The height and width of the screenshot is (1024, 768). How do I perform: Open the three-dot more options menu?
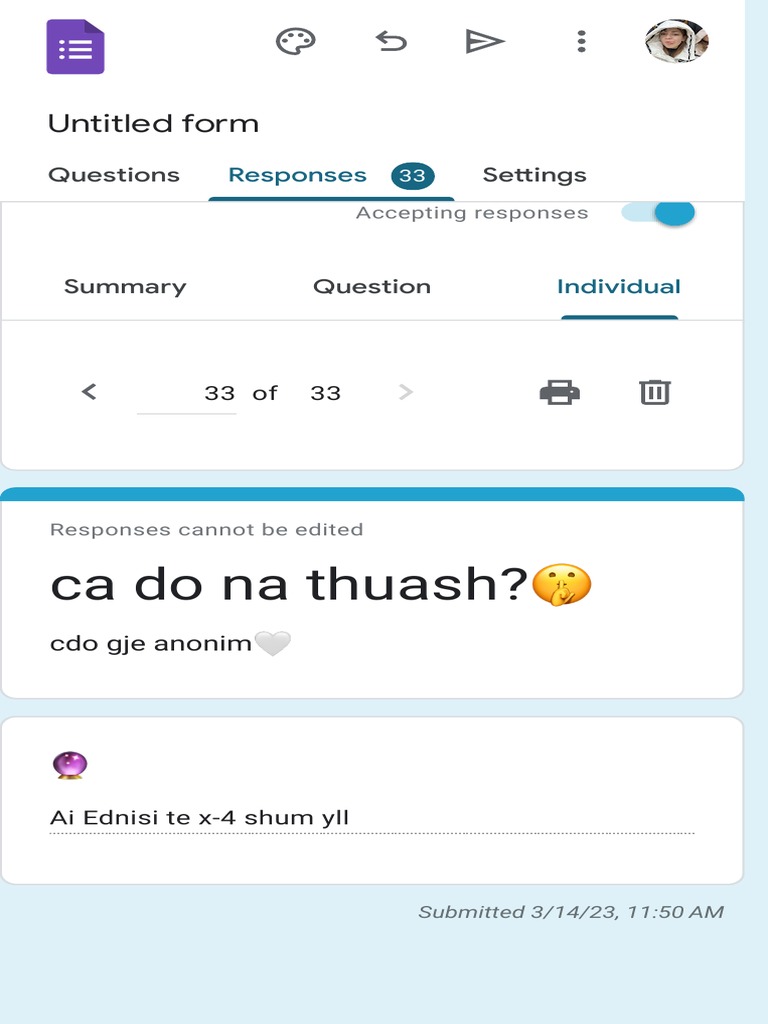(581, 41)
